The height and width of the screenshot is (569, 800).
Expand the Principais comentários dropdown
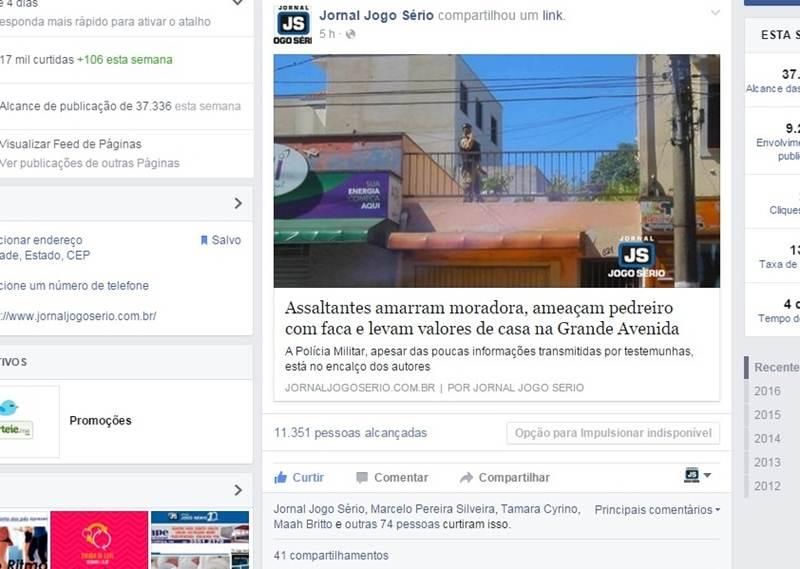[x=657, y=510]
